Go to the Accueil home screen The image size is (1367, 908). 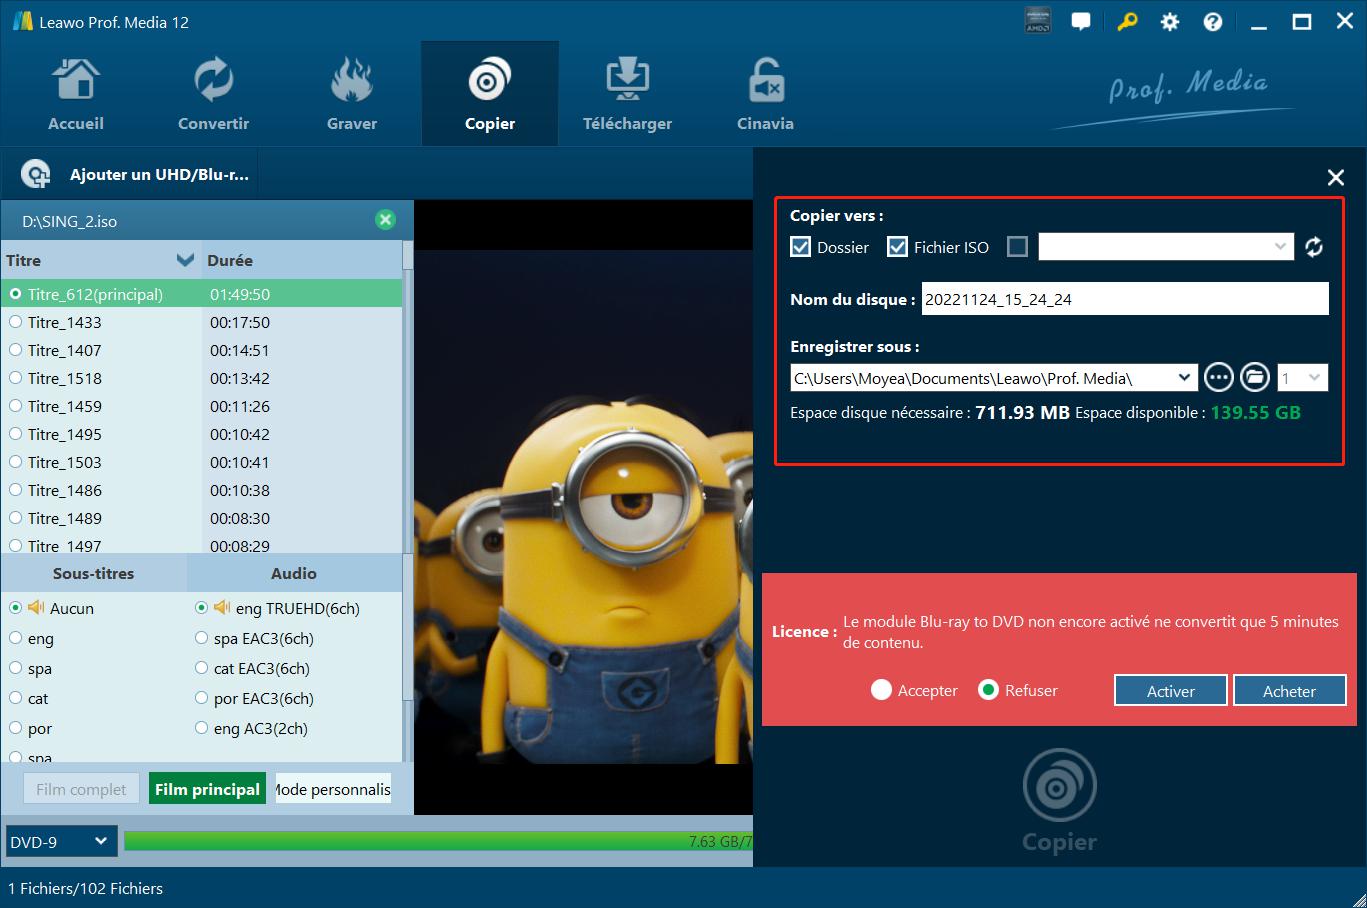[76, 95]
